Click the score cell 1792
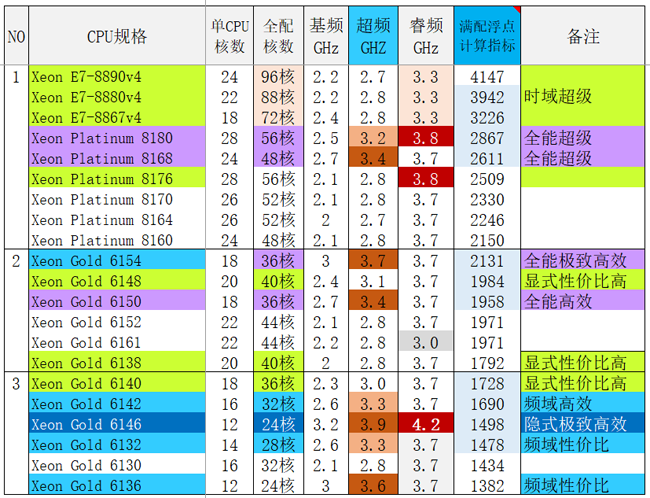This screenshot has height=498, width=650. 487,362
